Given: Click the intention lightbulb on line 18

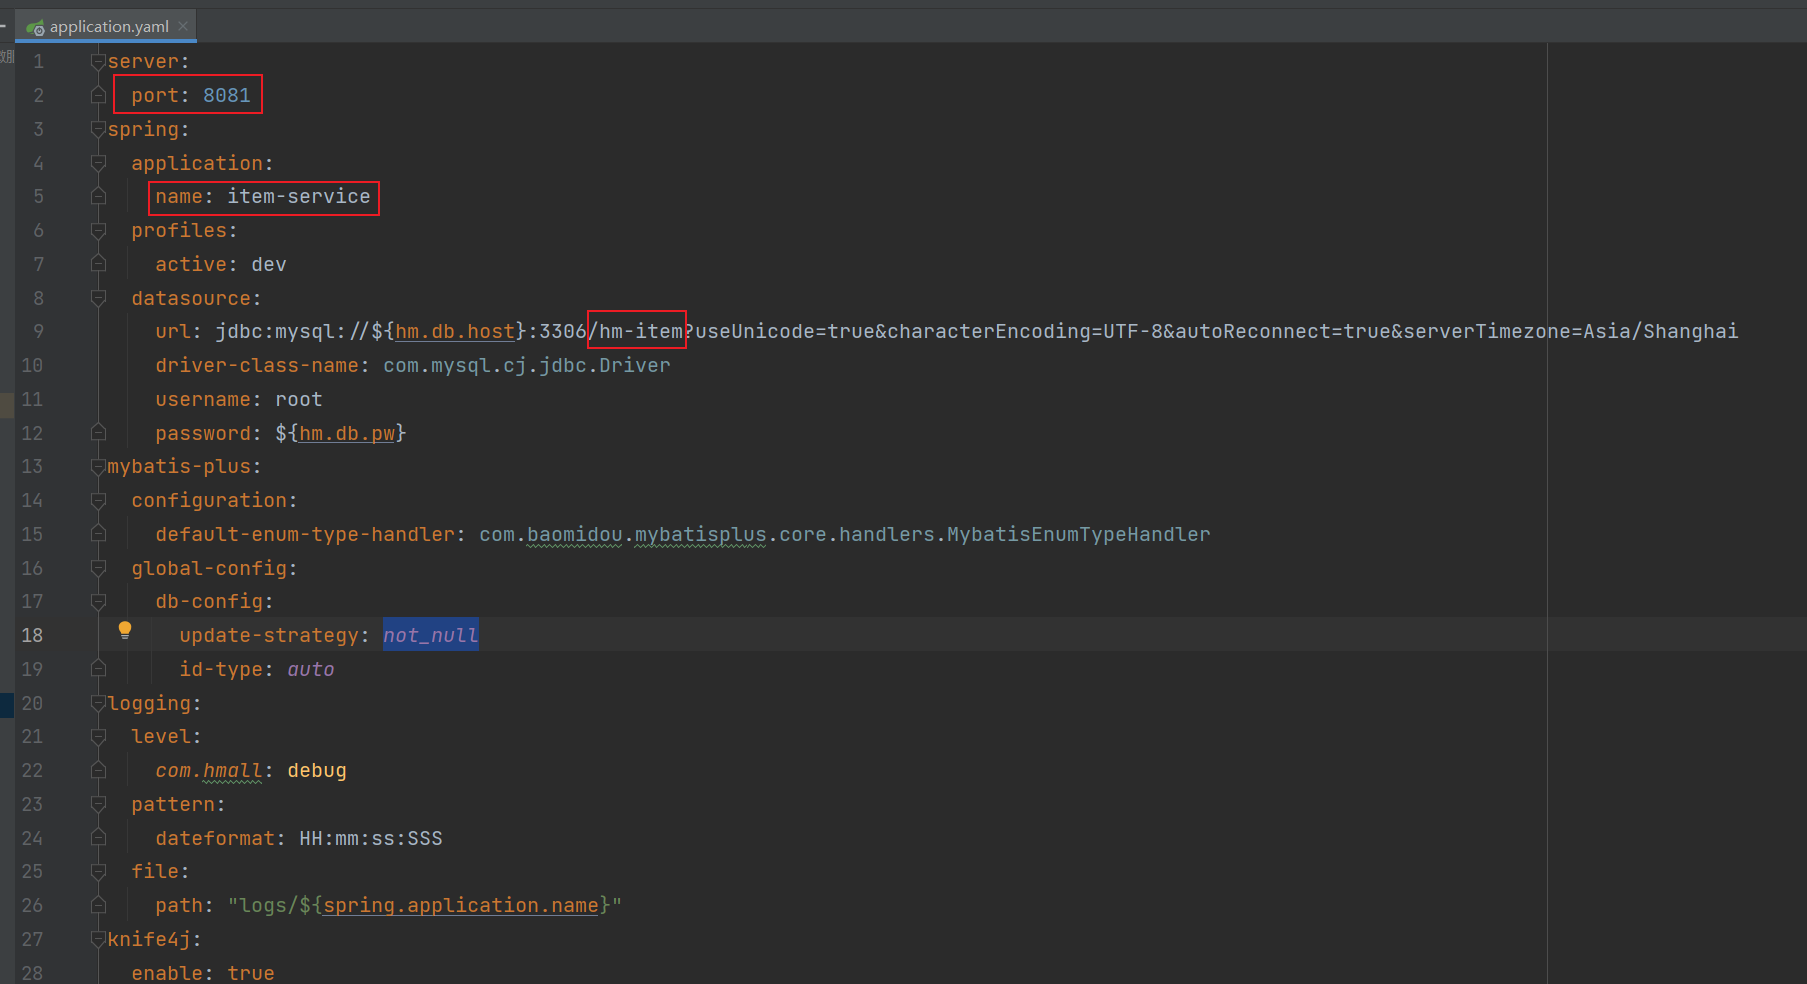Looking at the screenshot, I should 125,630.
